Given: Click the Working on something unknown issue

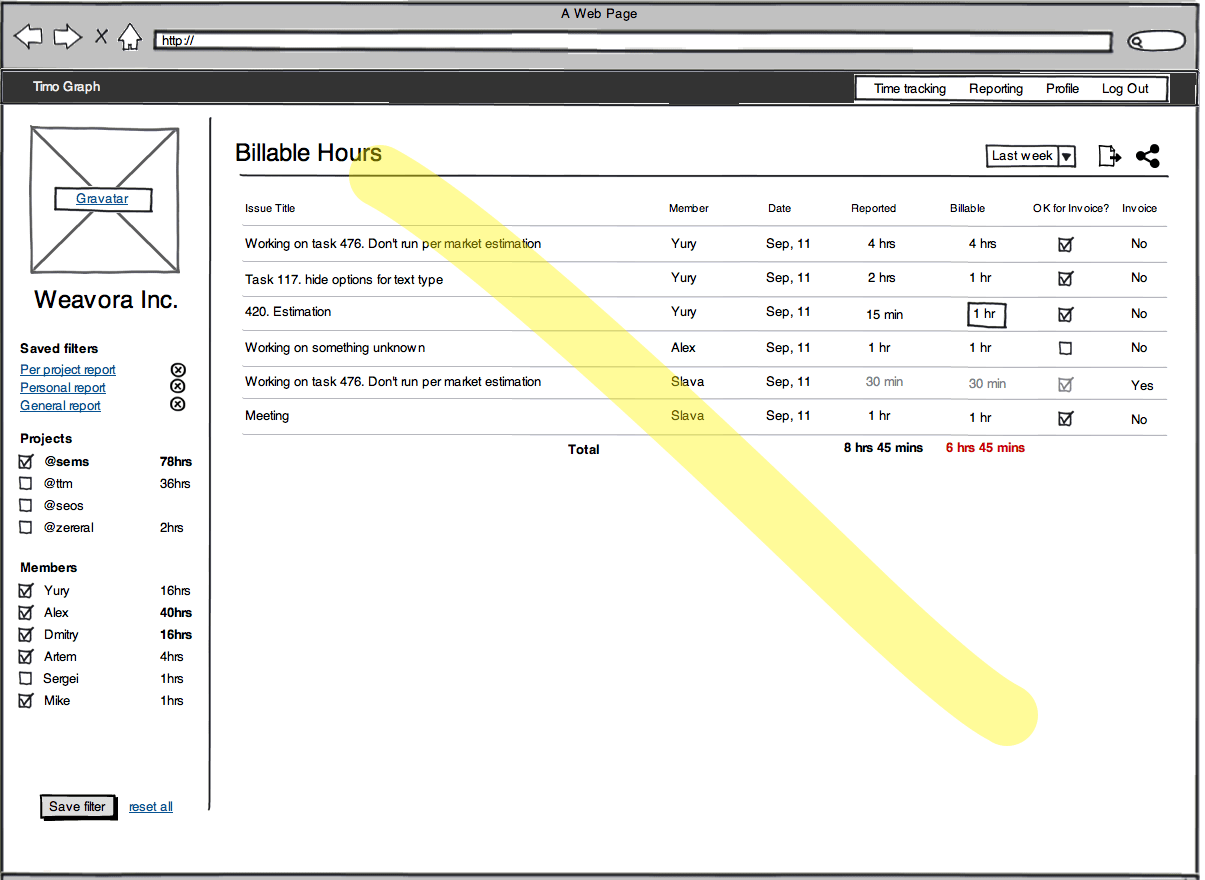Looking at the screenshot, I should [335, 348].
